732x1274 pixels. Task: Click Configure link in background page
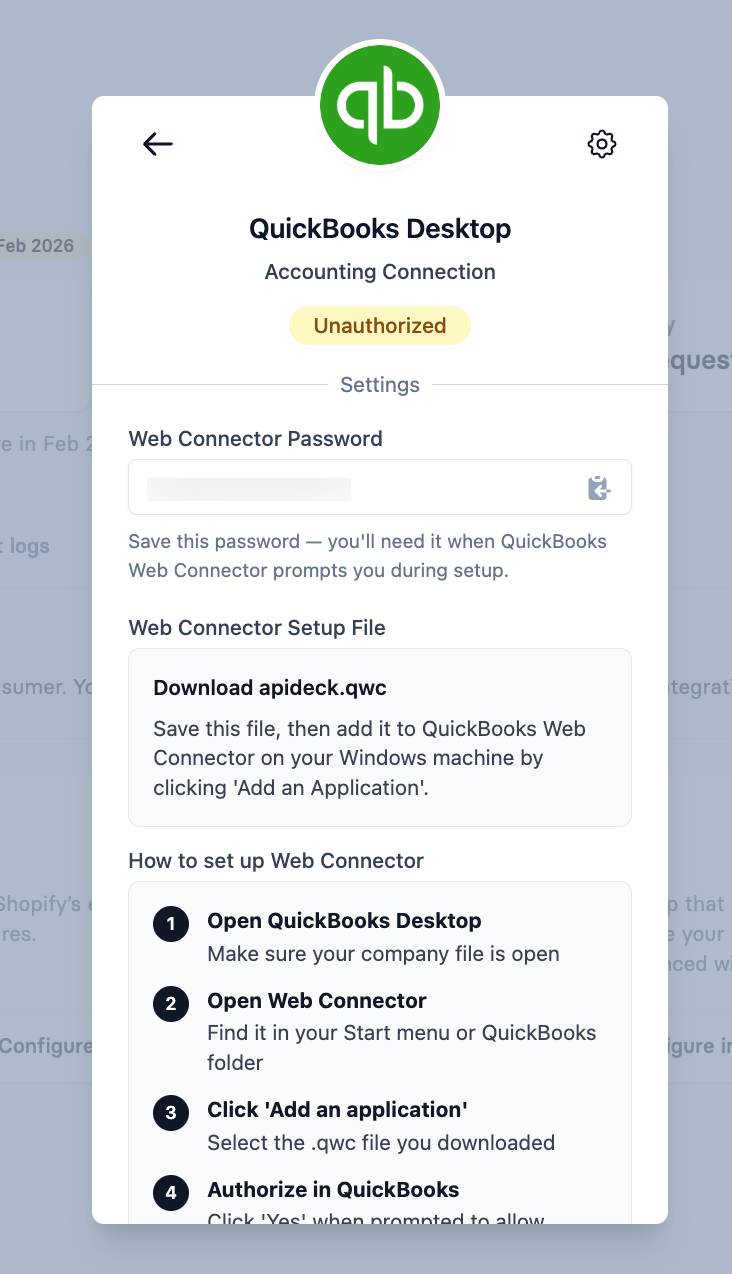[46, 1046]
